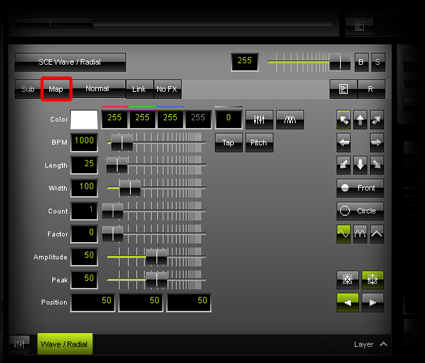Click the Peak value field
The image size is (425, 363).
[84, 280]
